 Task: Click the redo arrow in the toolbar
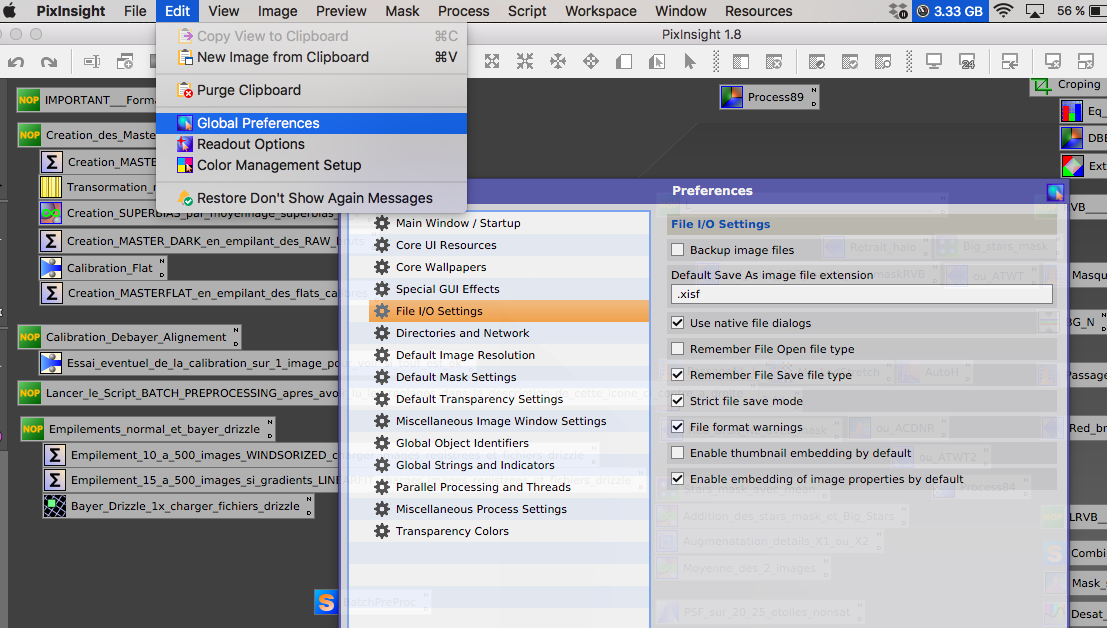49,62
